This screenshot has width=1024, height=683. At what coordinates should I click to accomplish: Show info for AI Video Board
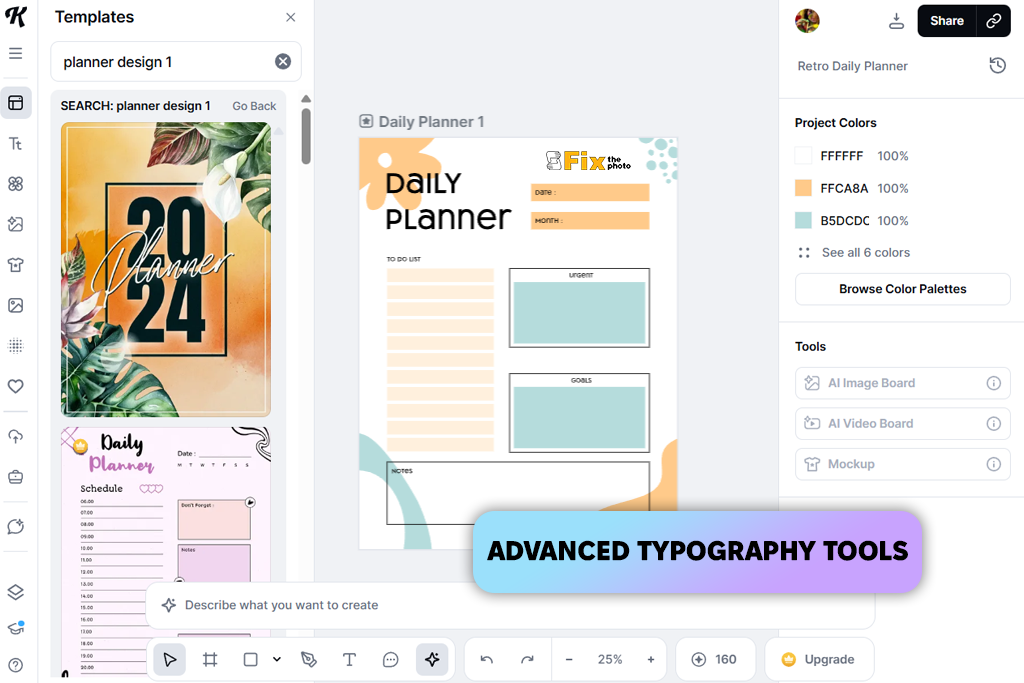coord(993,424)
